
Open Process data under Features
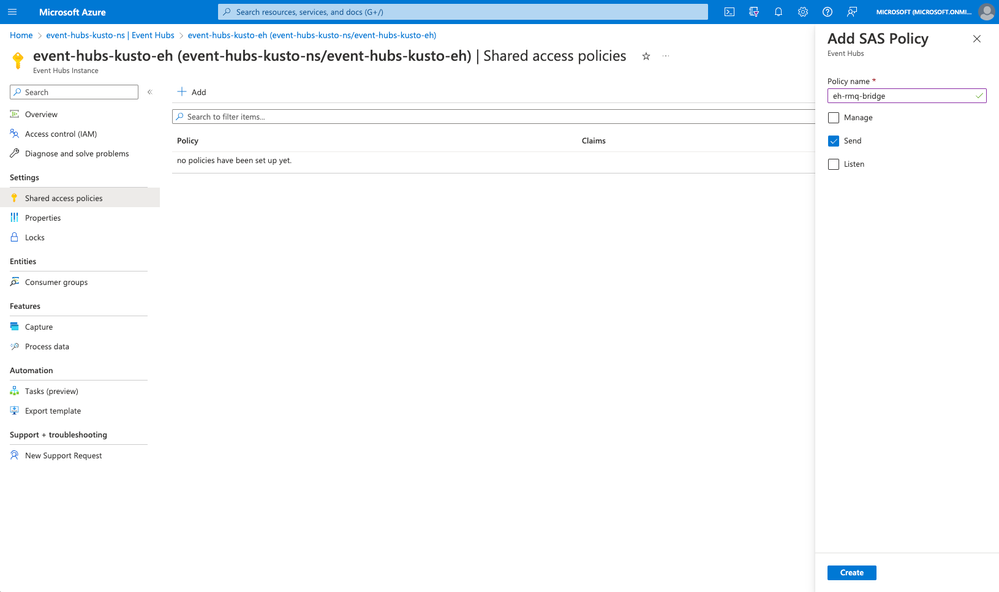pos(47,347)
